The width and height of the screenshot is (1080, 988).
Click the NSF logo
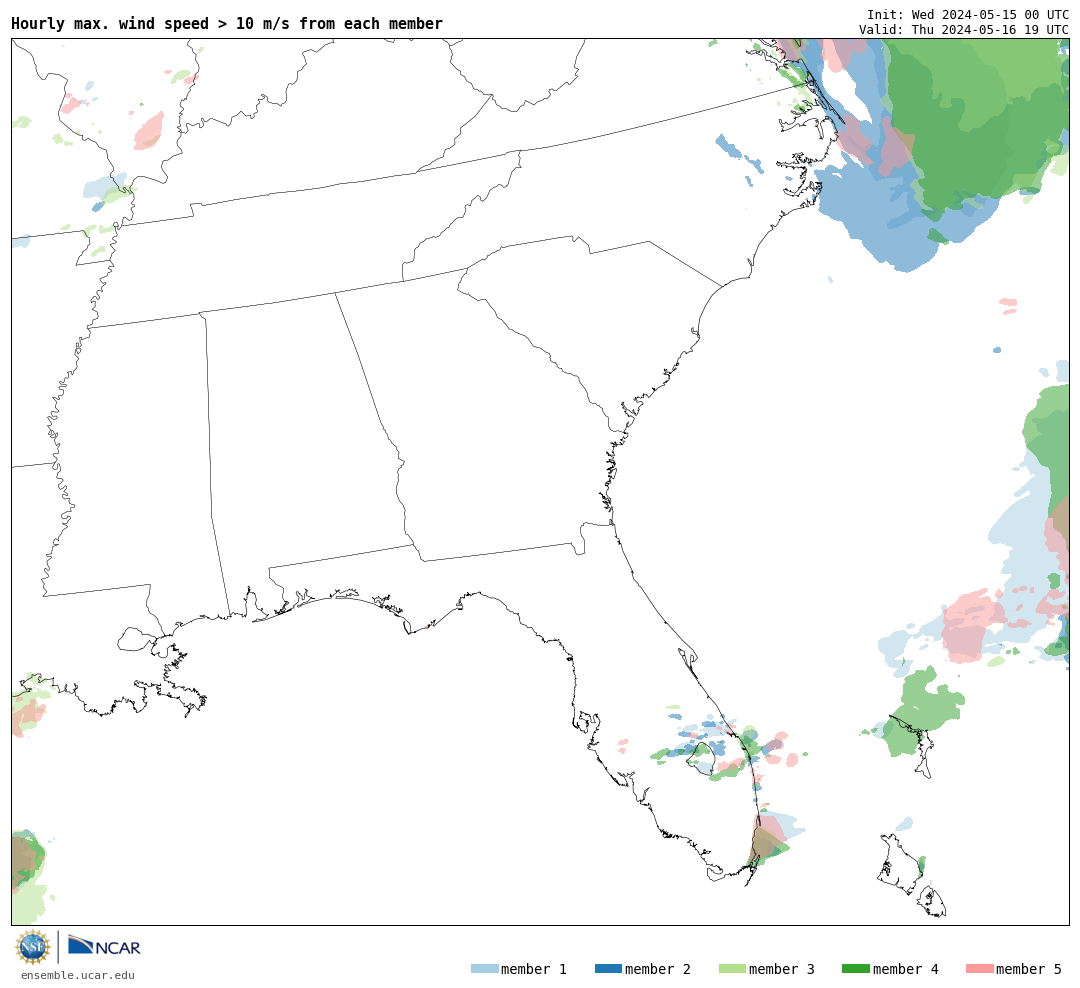click(x=32, y=947)
